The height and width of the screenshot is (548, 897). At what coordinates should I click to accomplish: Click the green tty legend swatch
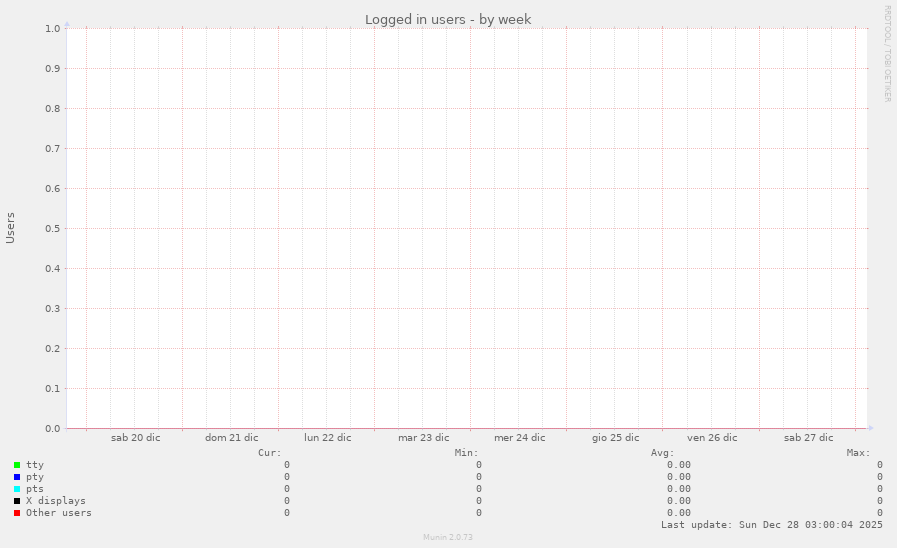pos(17,465)
